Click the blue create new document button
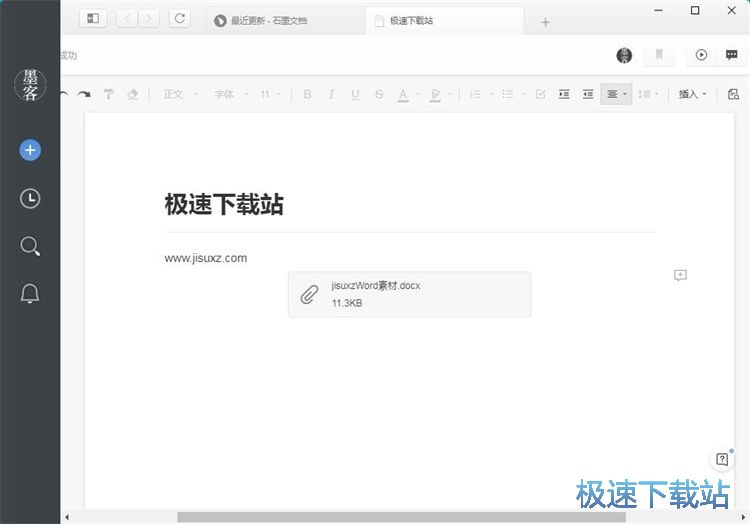Image resolution: width=750 pixels, height=524 pixels. pos(30,150)
